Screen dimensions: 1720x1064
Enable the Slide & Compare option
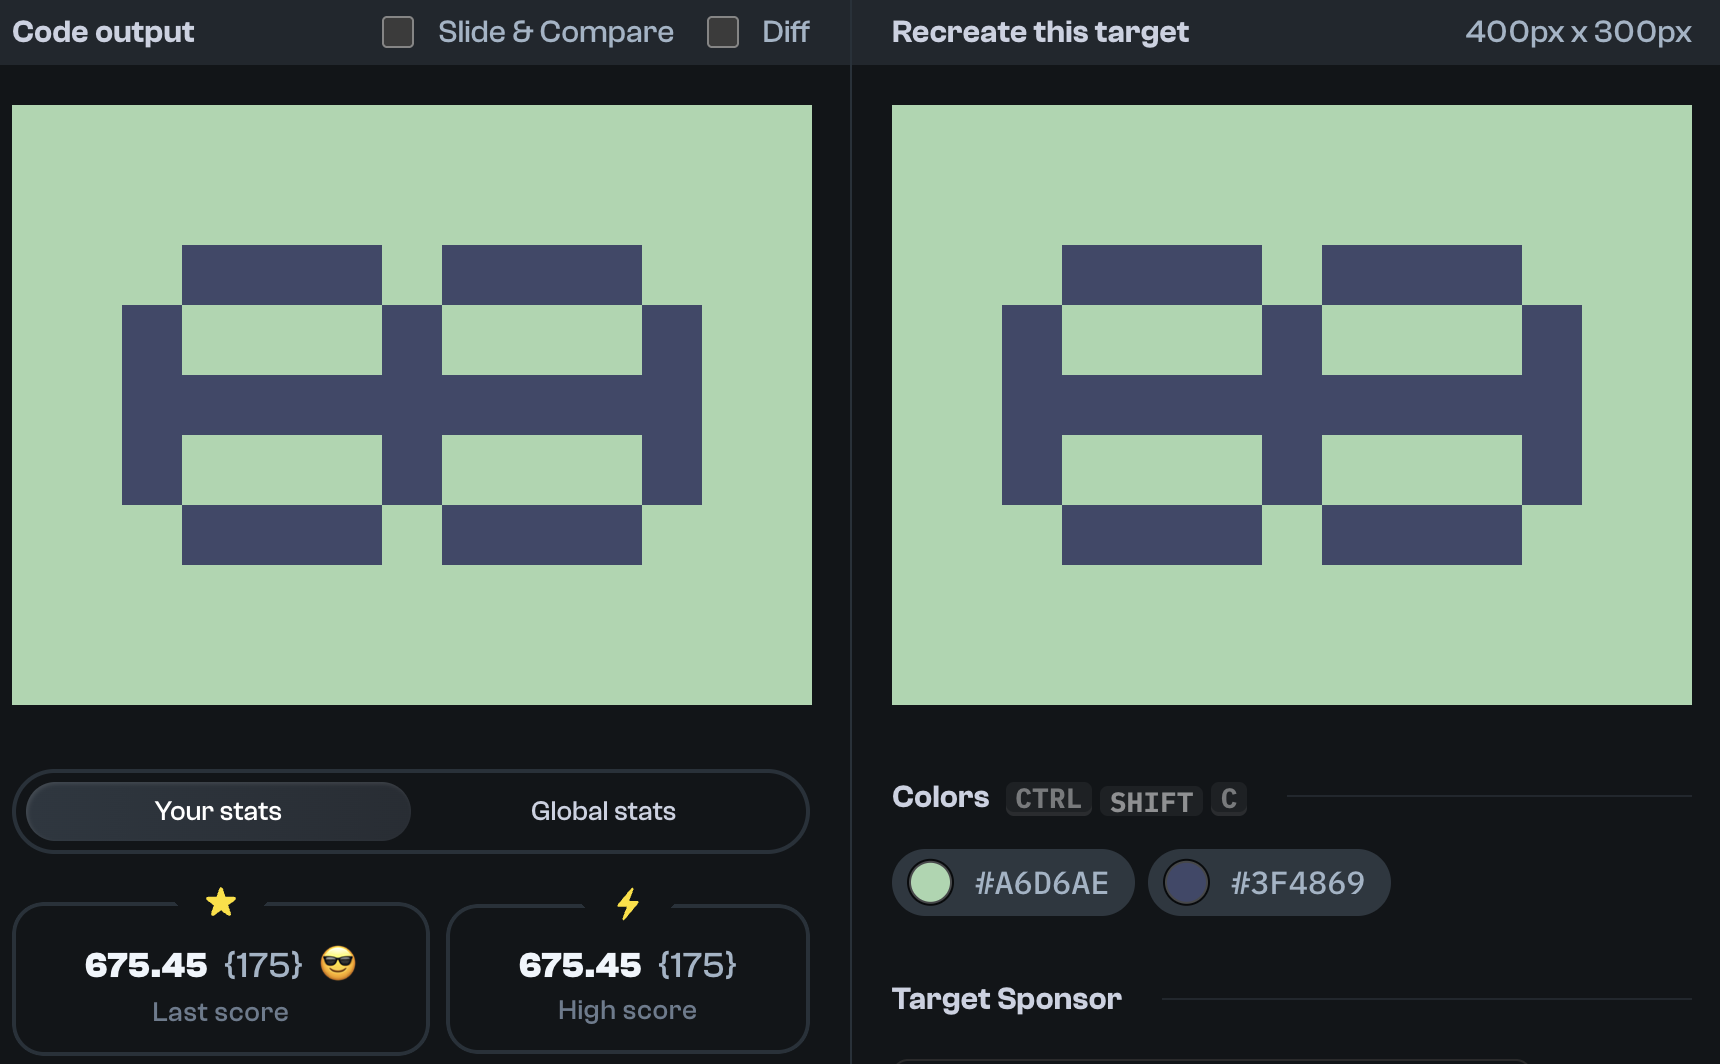pos(397,32)
